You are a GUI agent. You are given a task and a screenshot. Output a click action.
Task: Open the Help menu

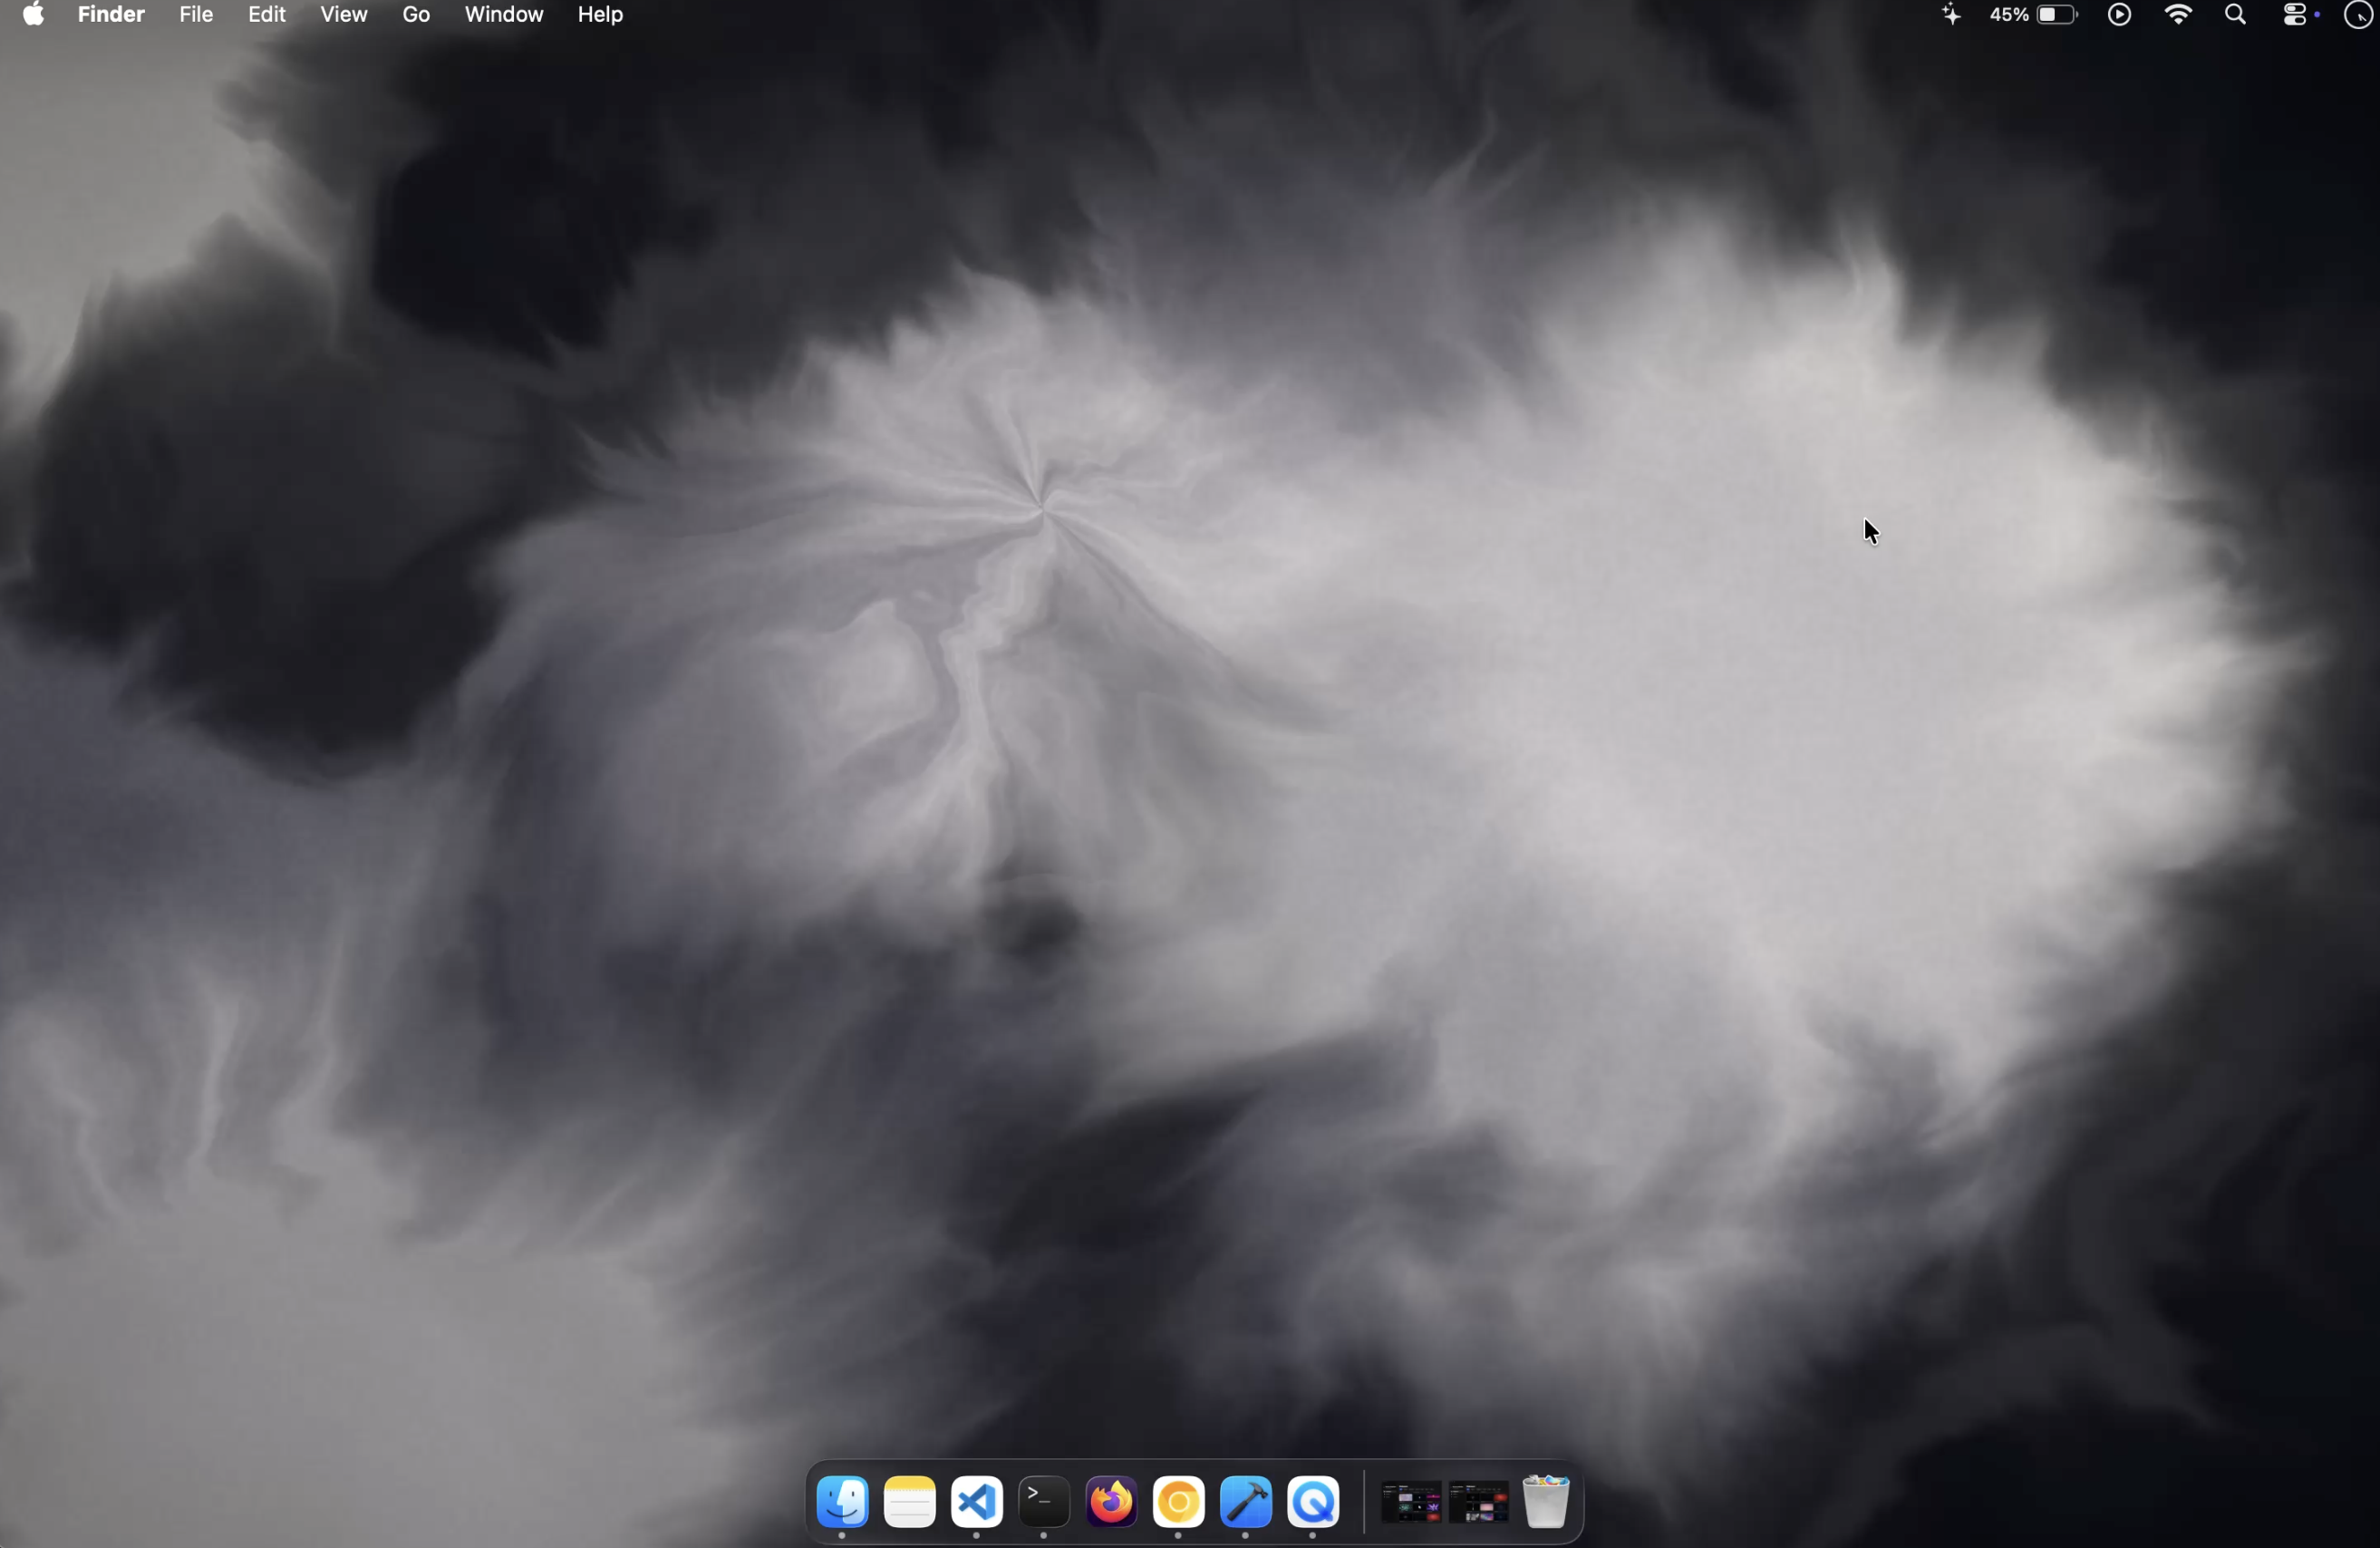[599, 15]
